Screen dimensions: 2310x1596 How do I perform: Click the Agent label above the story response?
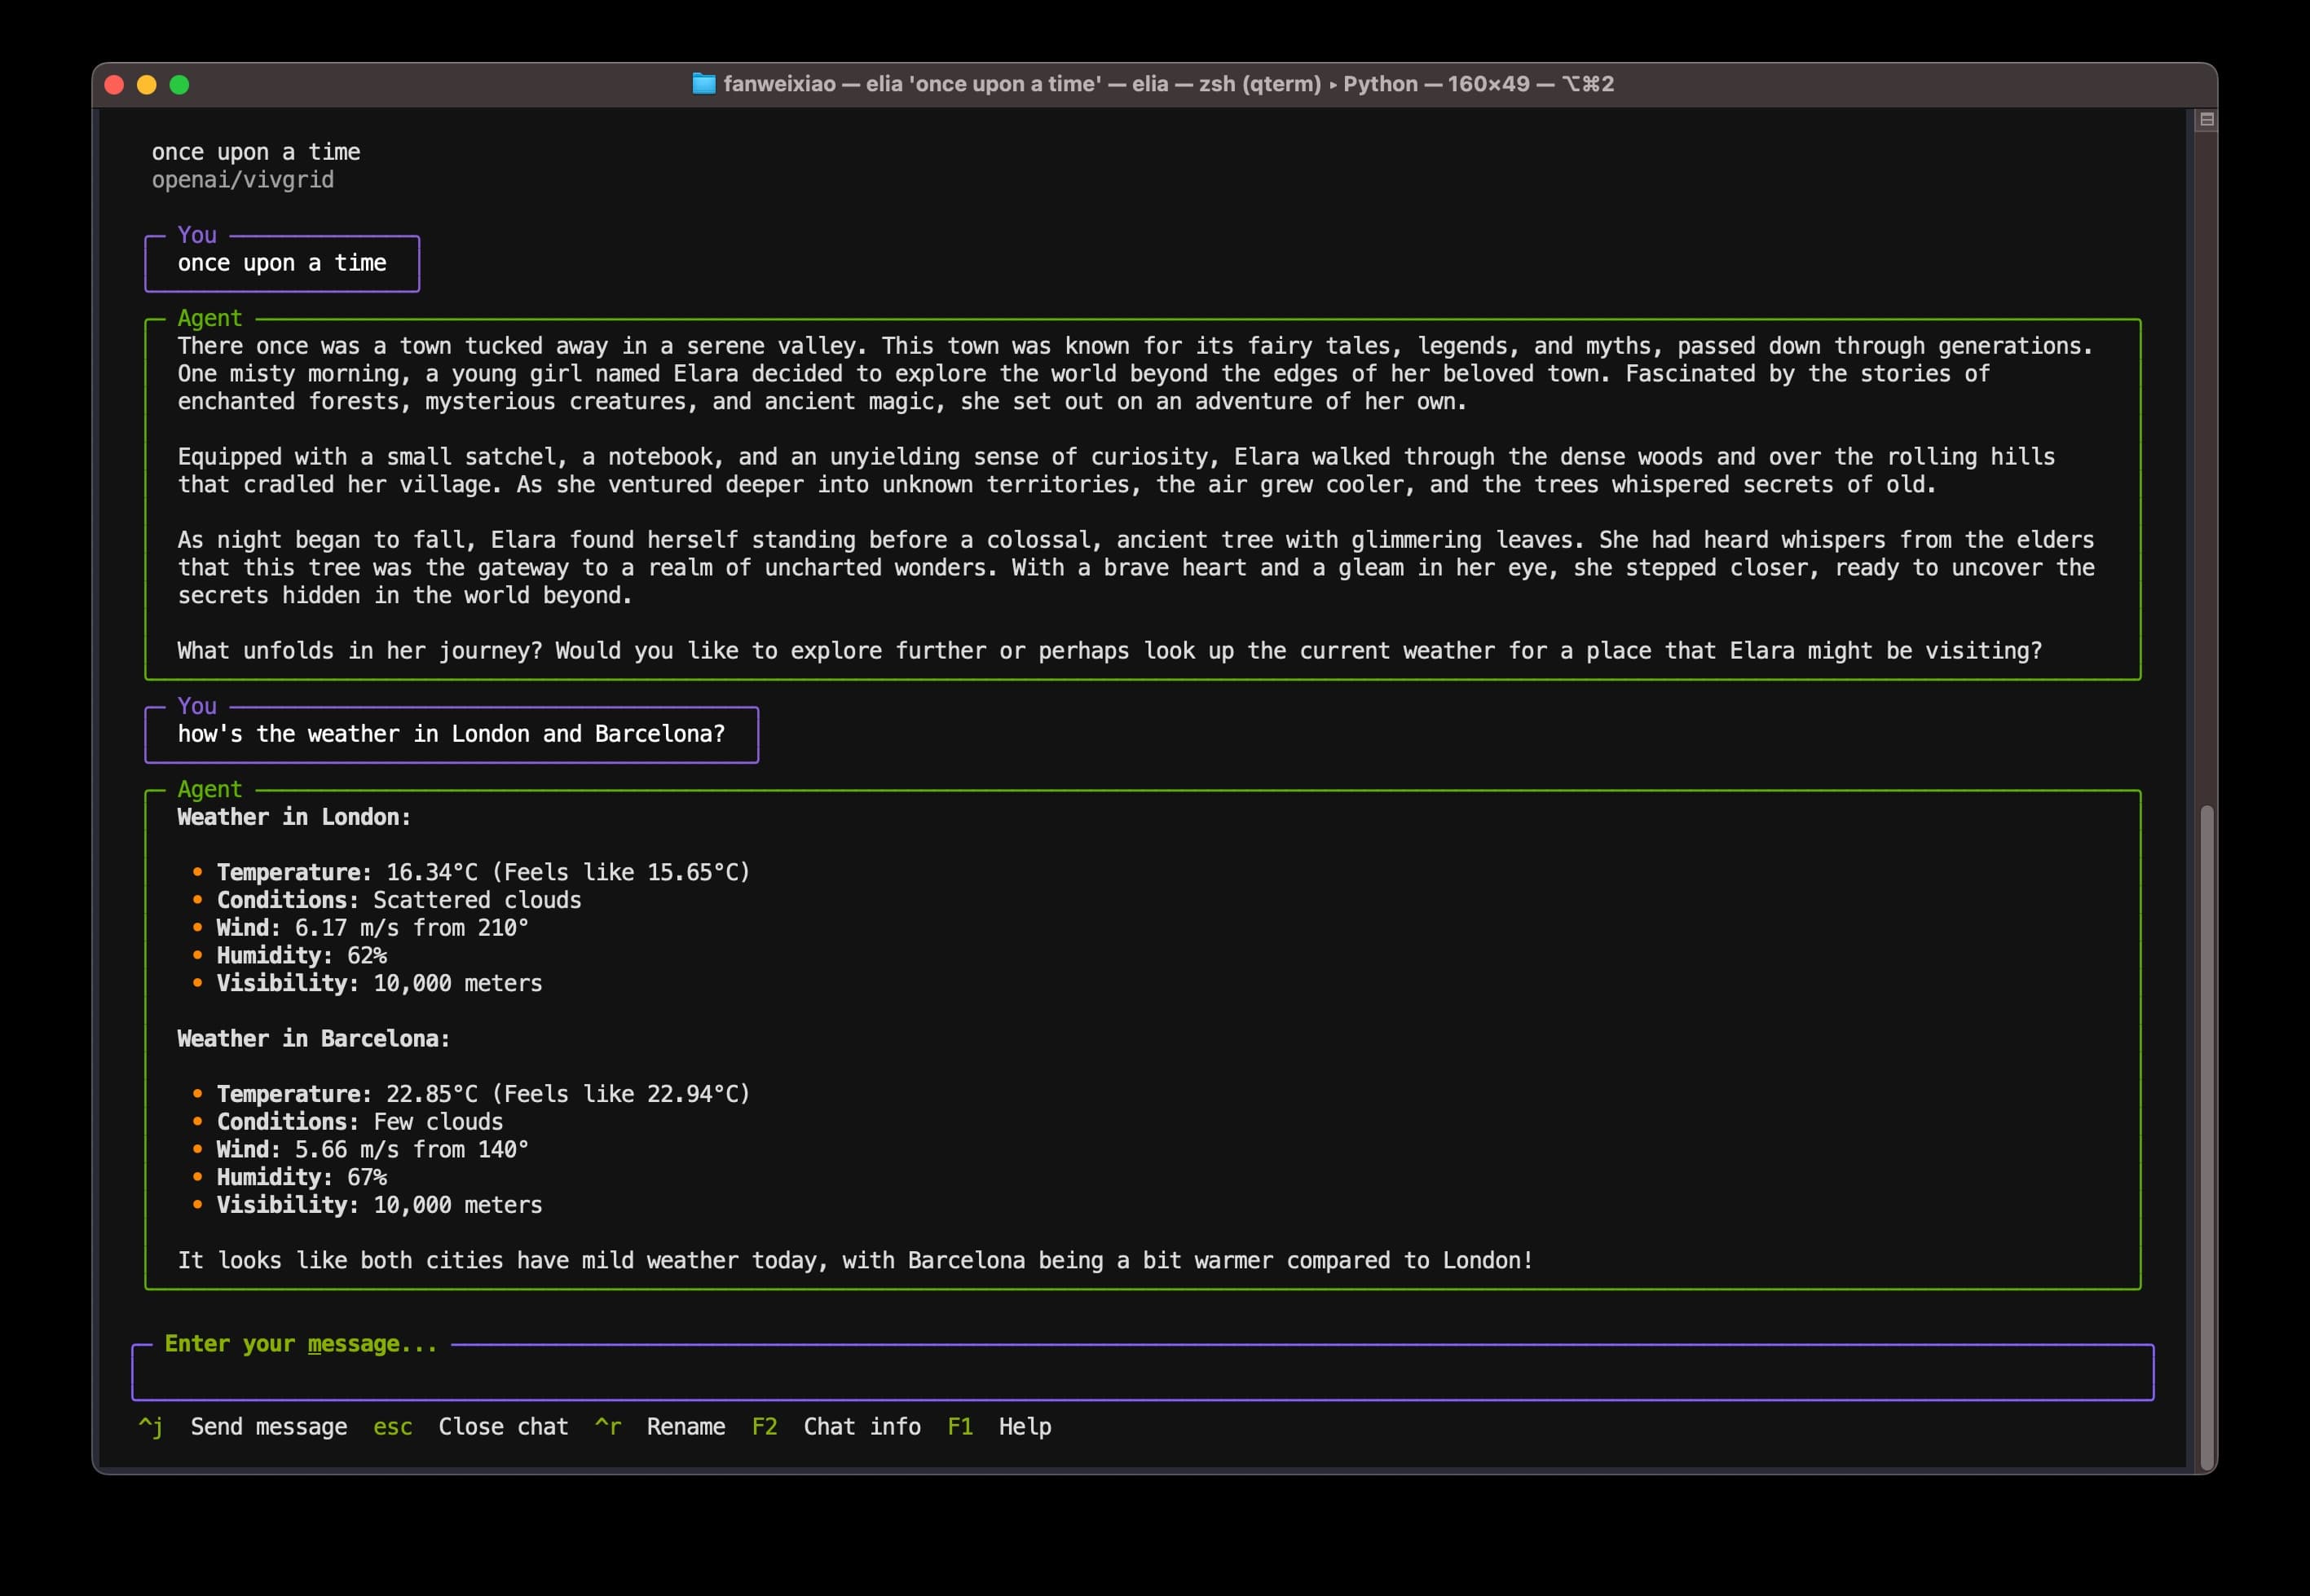point(209,318)
